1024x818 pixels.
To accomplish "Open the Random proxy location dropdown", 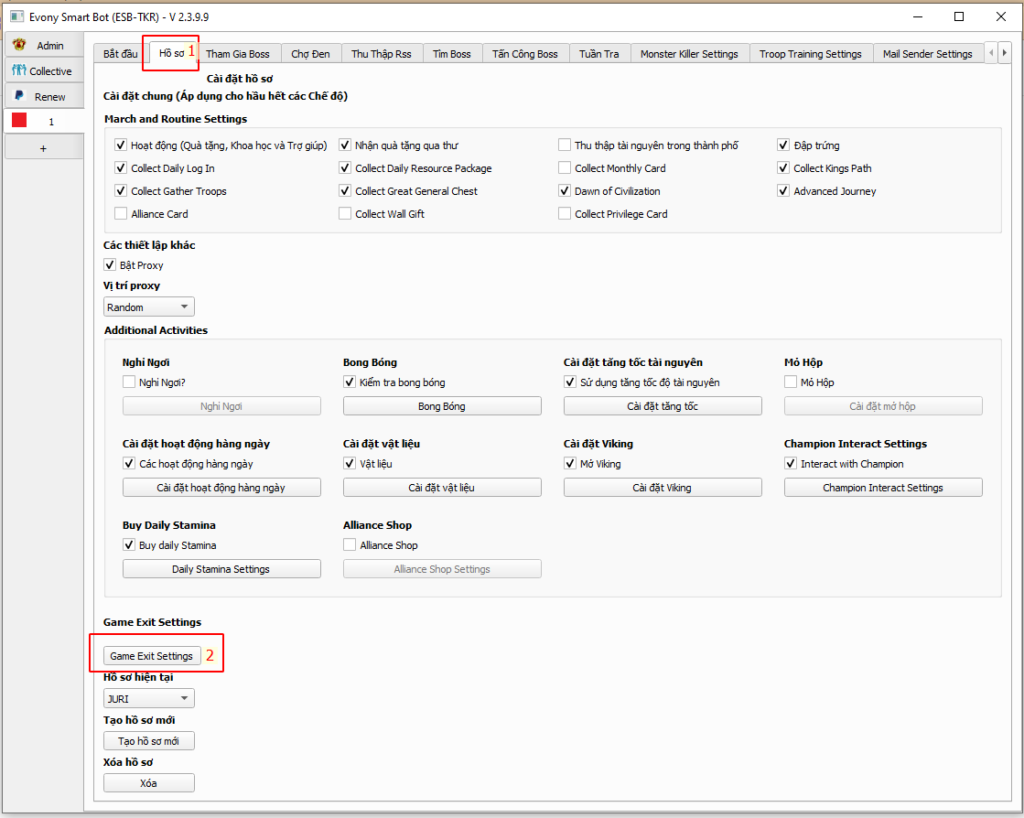I will point(149,308).
